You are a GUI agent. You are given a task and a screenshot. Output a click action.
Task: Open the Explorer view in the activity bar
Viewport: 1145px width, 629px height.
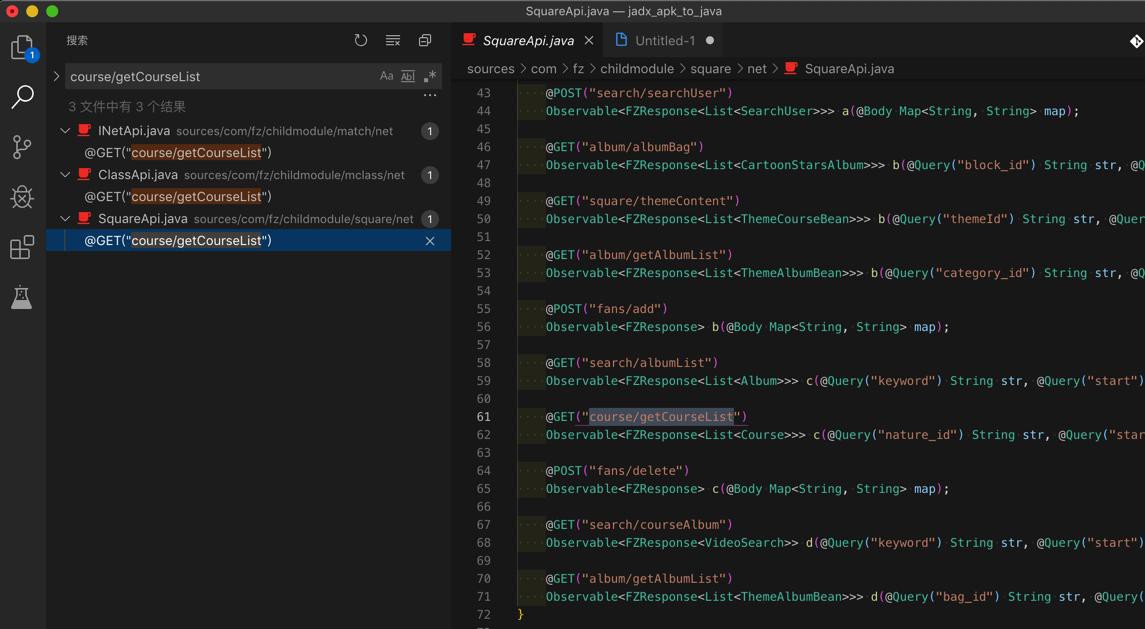[23, 48]
